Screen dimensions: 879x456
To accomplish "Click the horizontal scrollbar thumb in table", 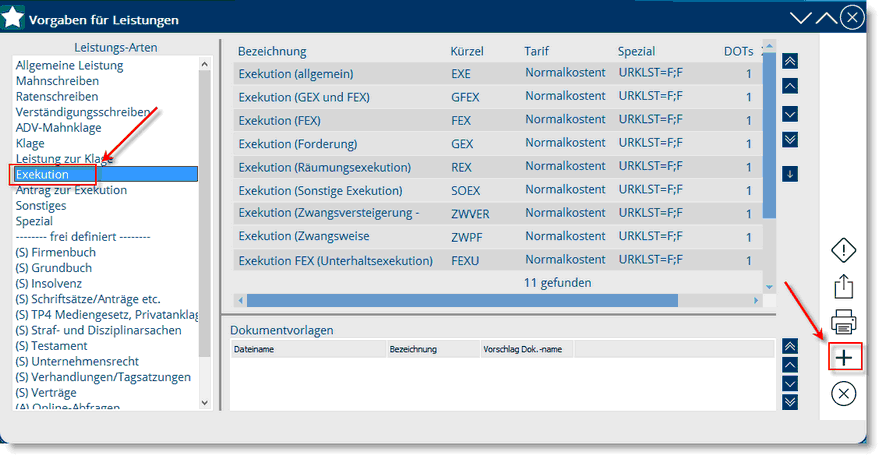I will (462, 301).
